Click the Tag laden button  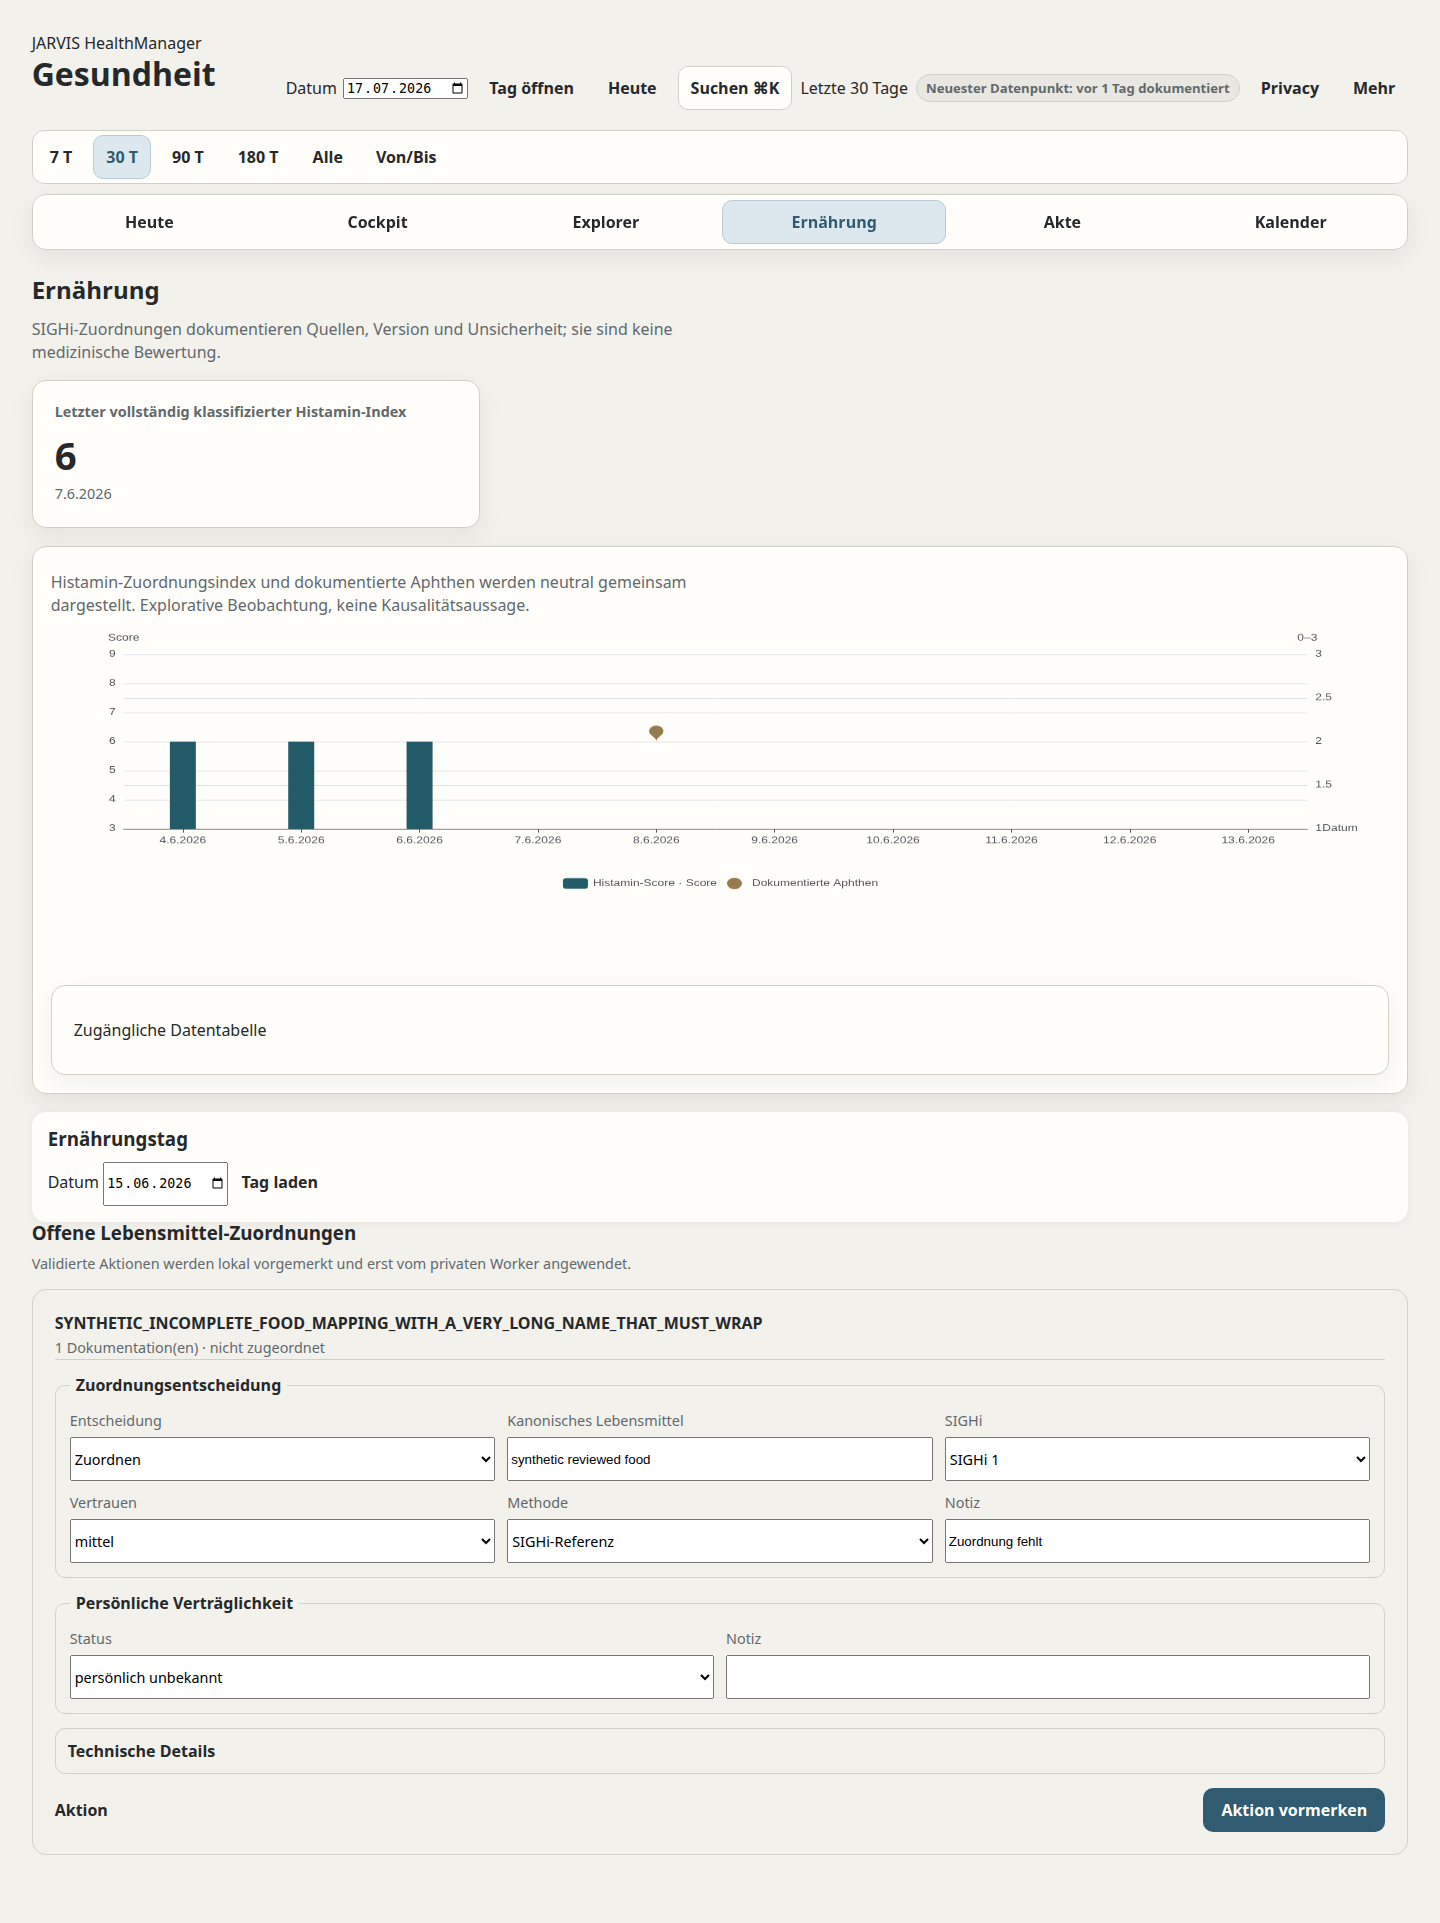click(279, 1183)
